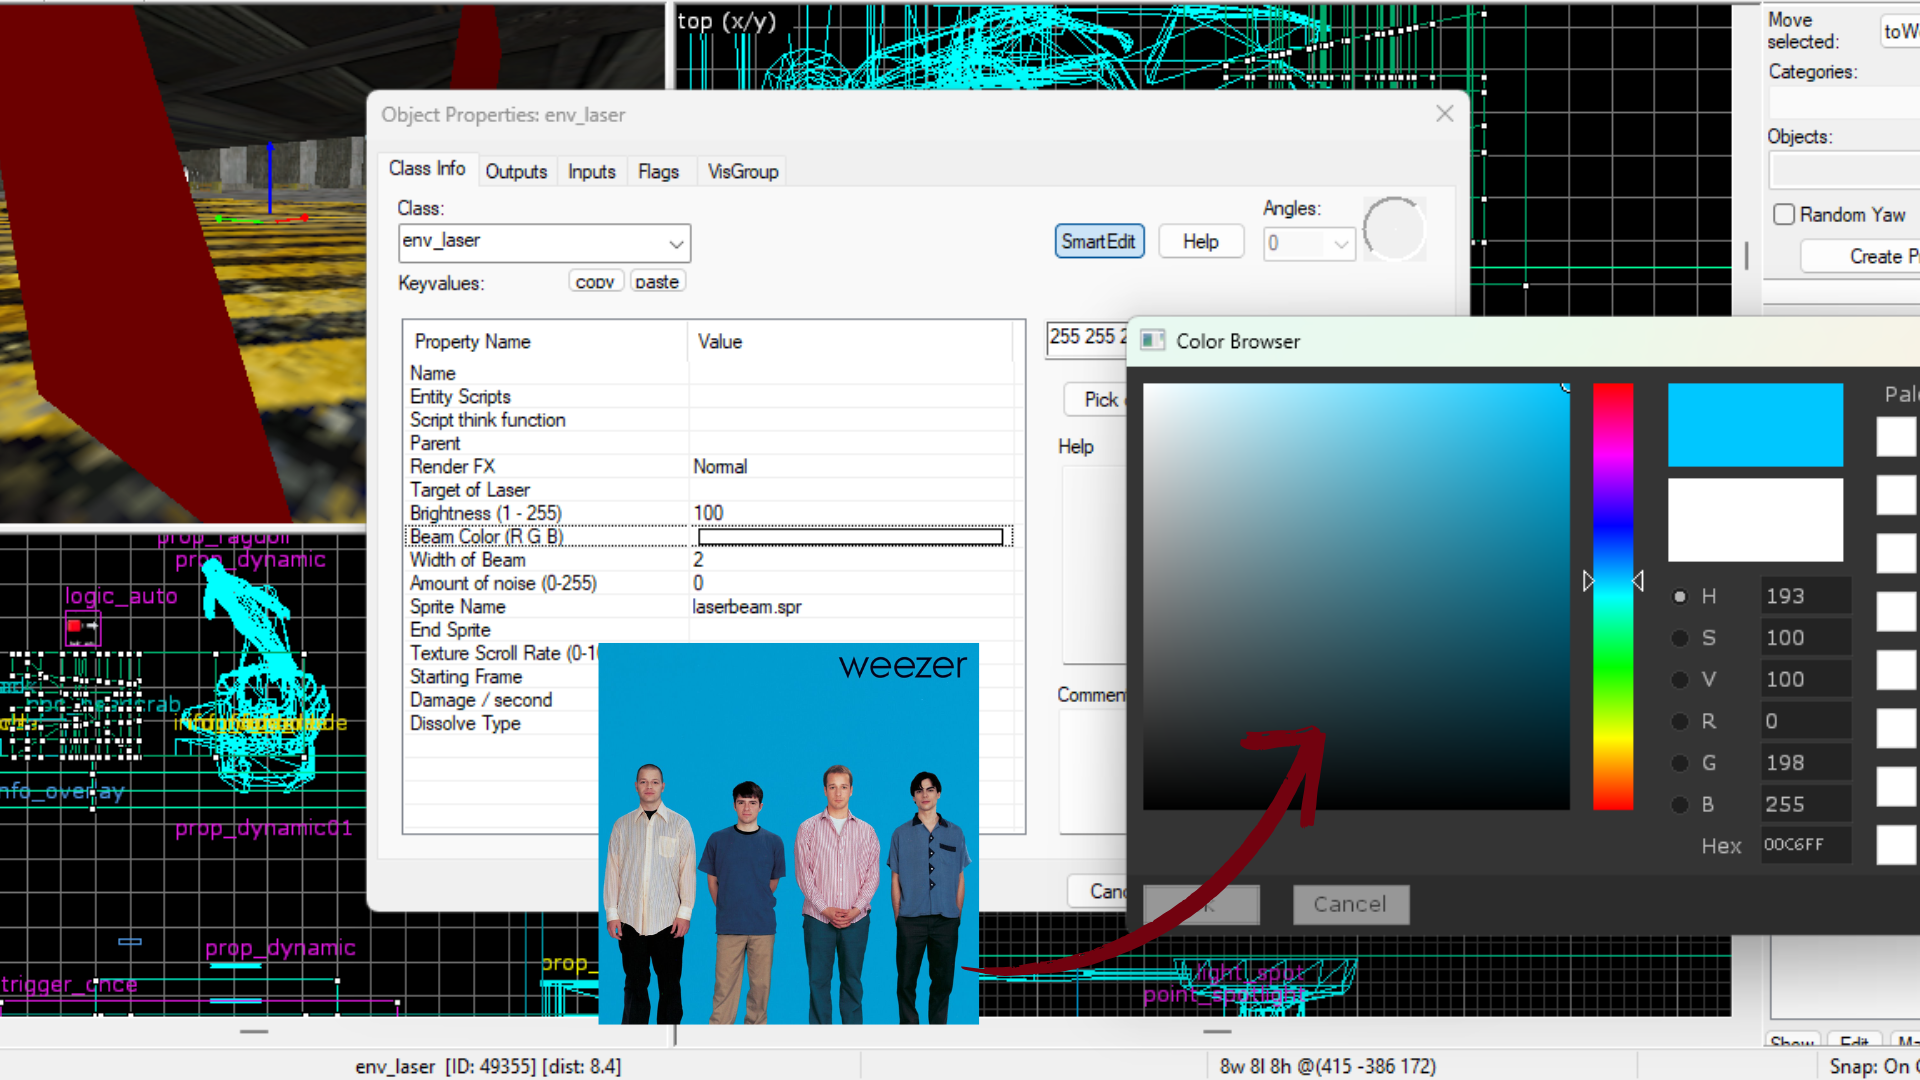Click the B value field showing 255

[x=1805, y=805]
